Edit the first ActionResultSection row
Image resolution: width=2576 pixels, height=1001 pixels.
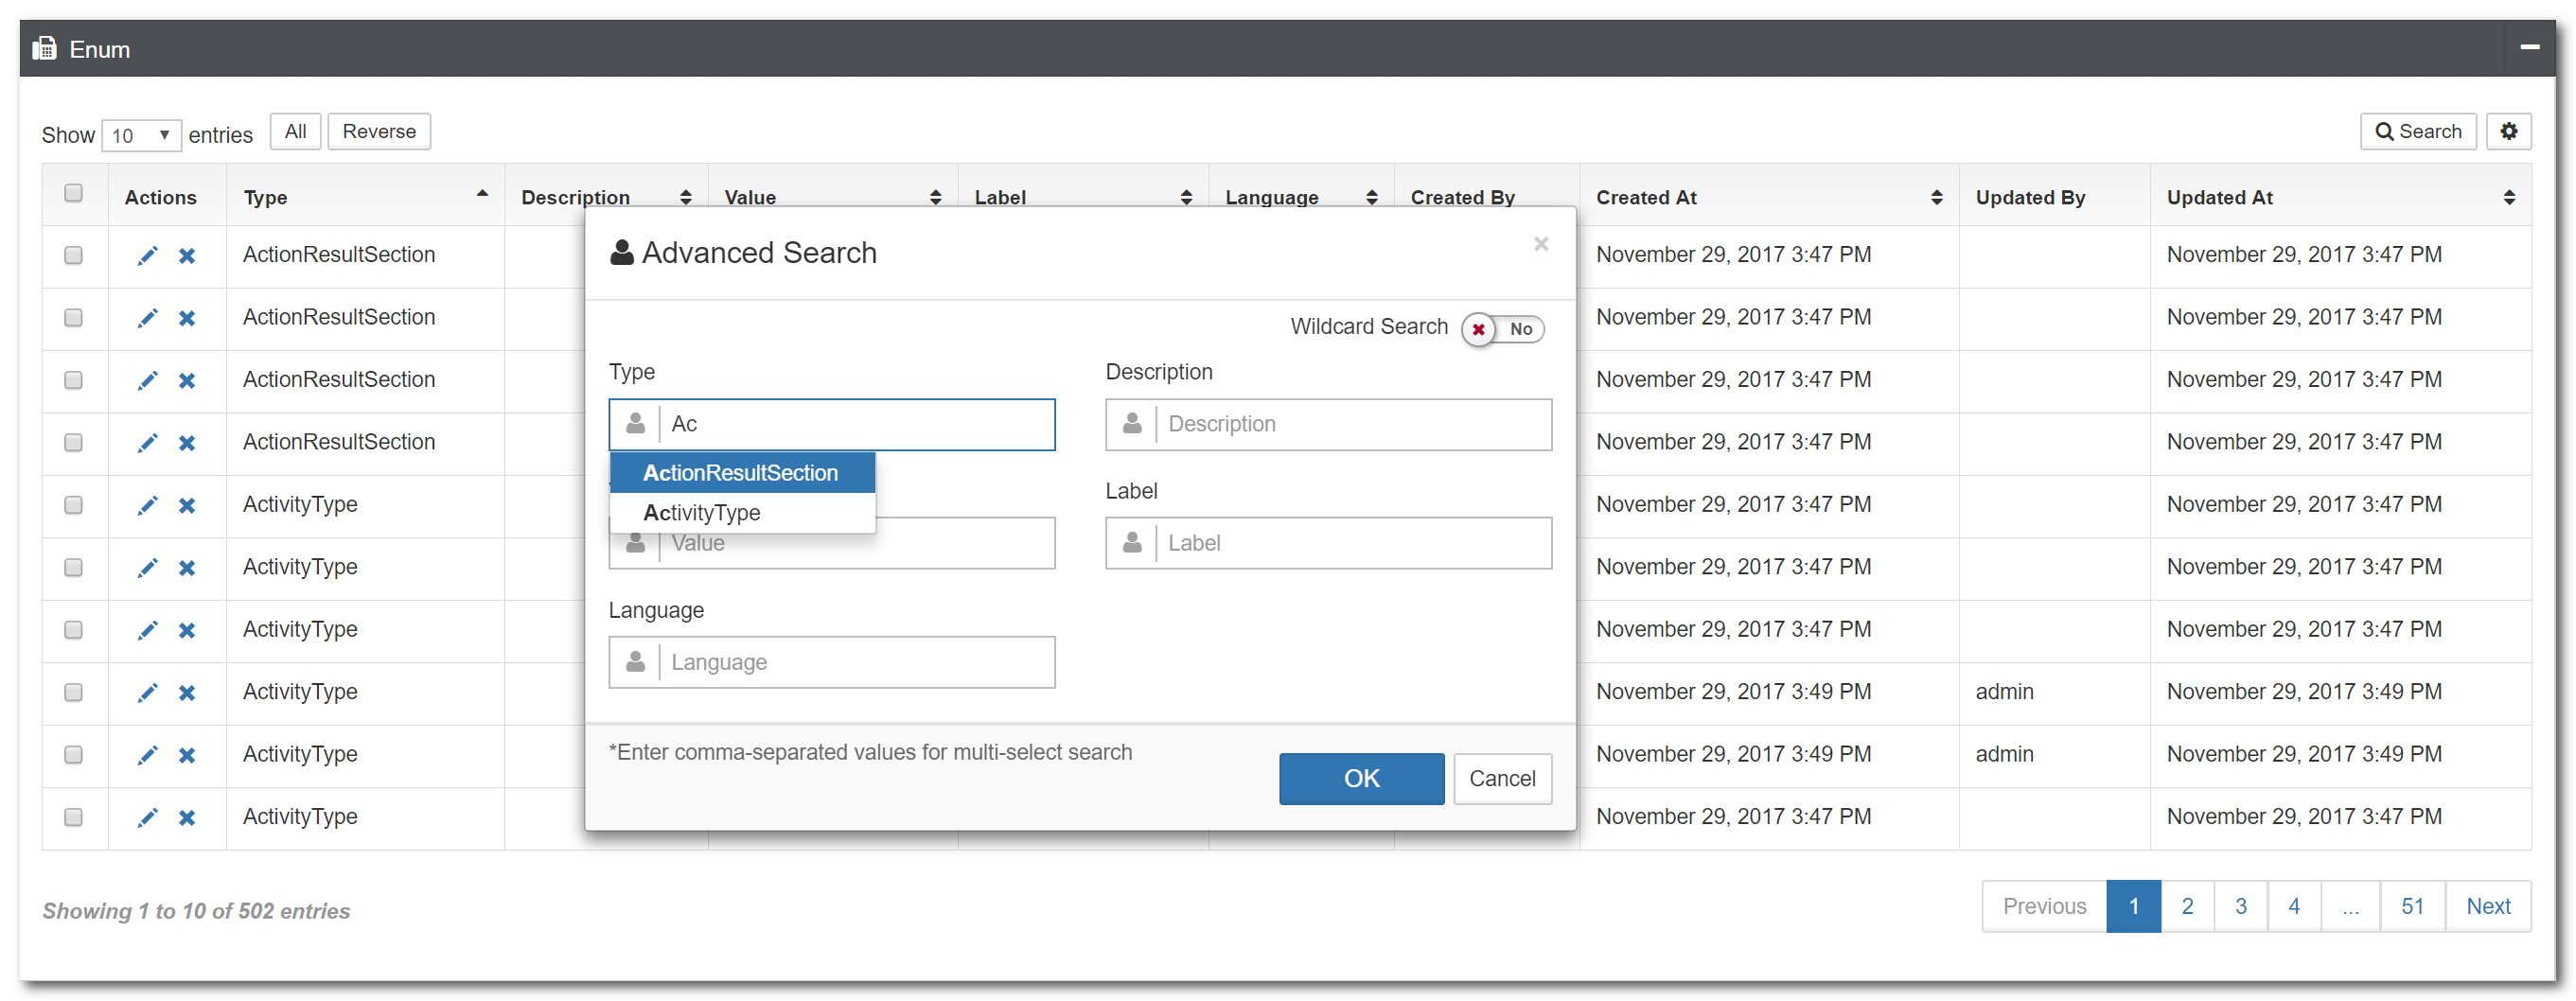click(147, 256)
